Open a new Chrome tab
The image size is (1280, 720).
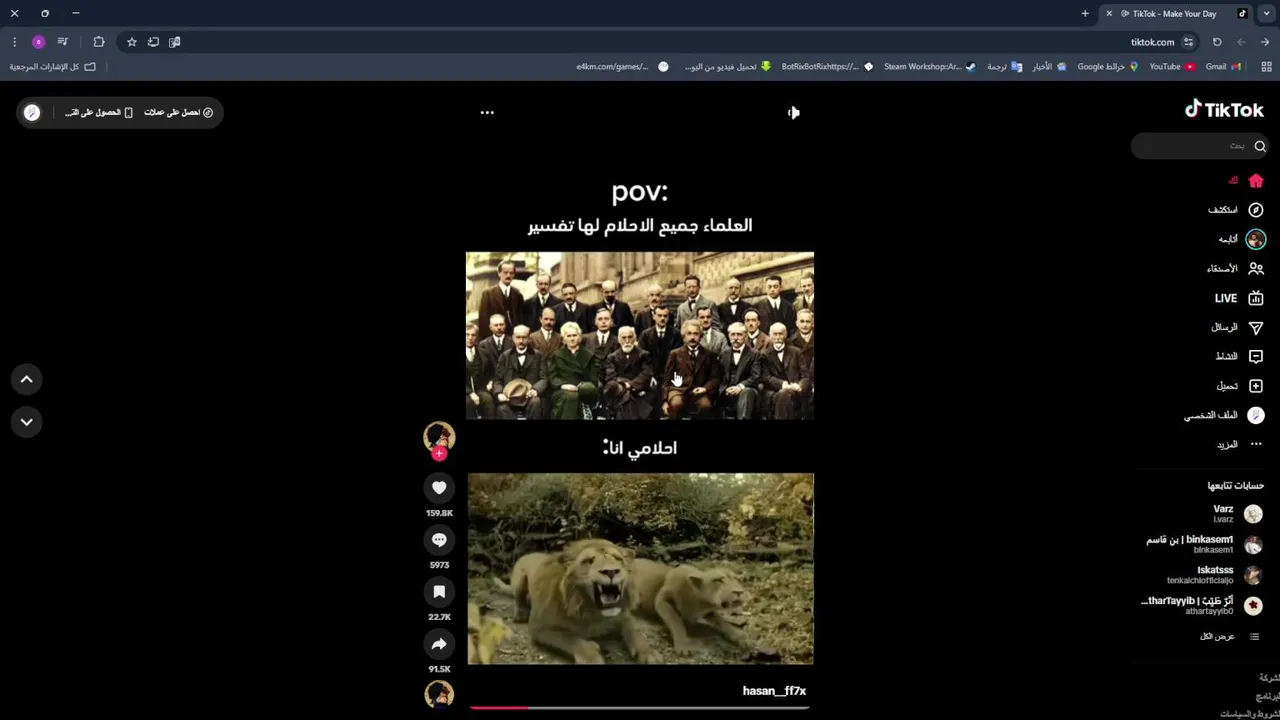tap(1085, 13)
